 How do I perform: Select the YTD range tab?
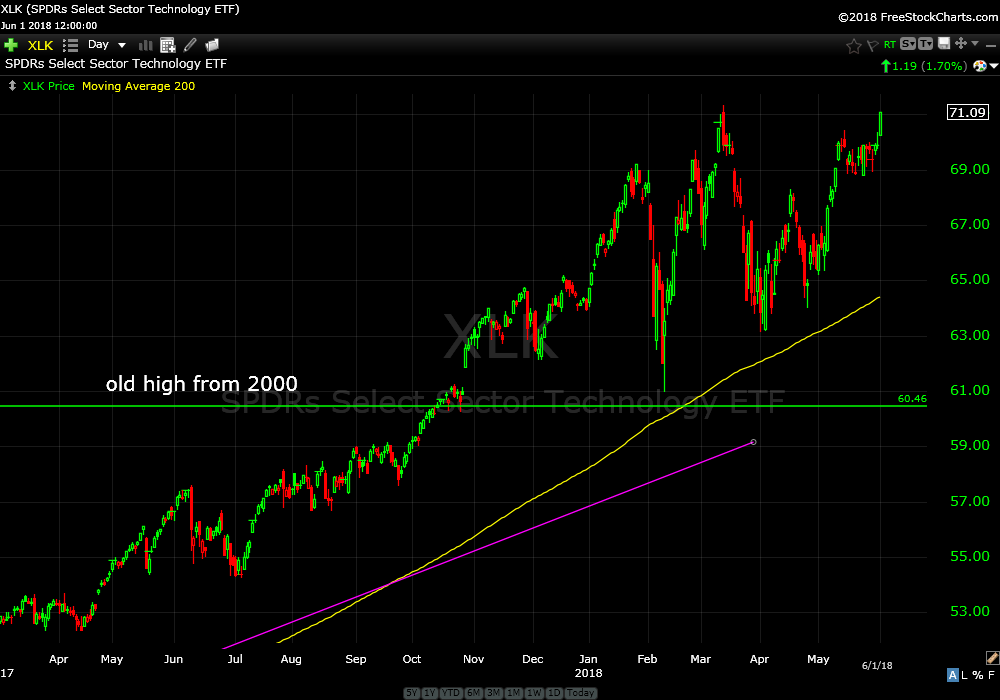(450, 693)
